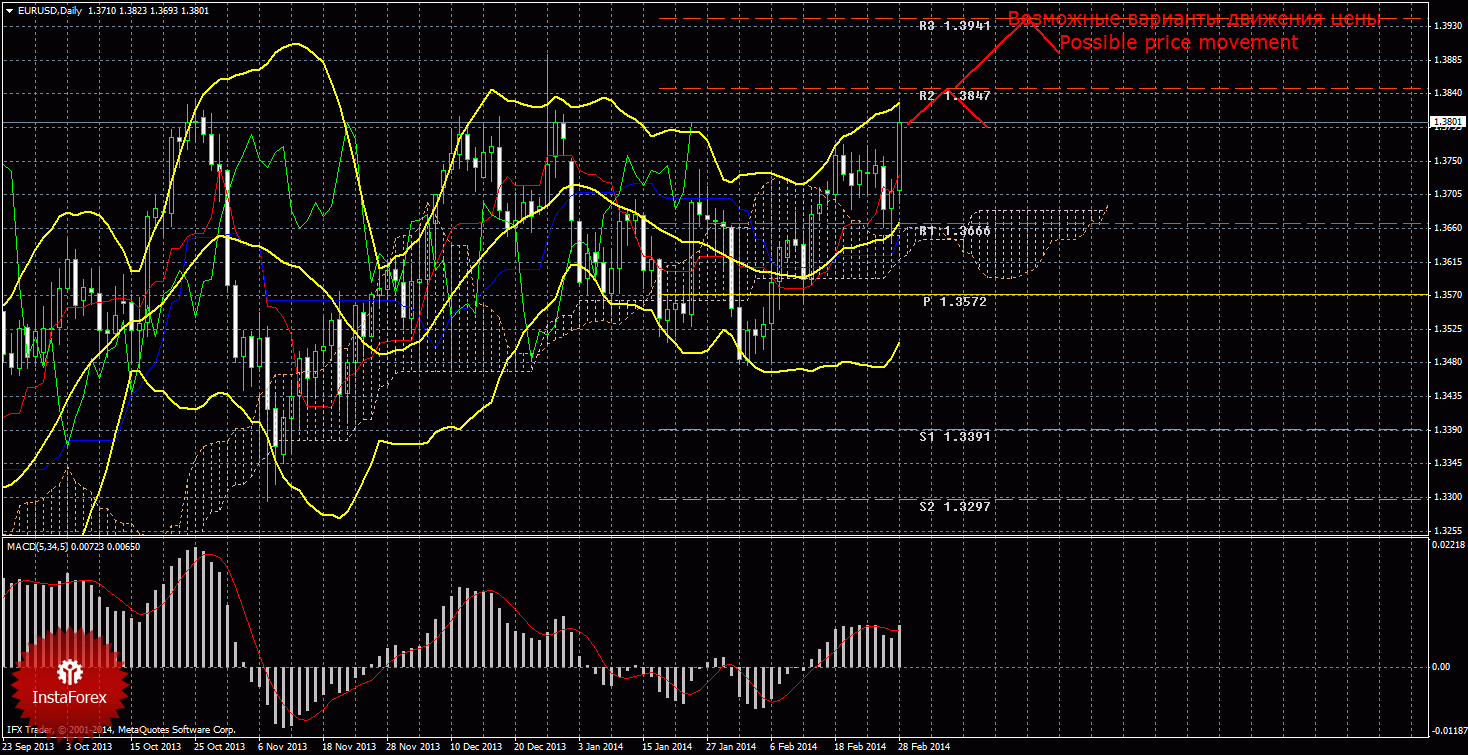The image size is (1468, 755).
Task: Select the R1 1.3666 resistance label
Action: [955, 231]
